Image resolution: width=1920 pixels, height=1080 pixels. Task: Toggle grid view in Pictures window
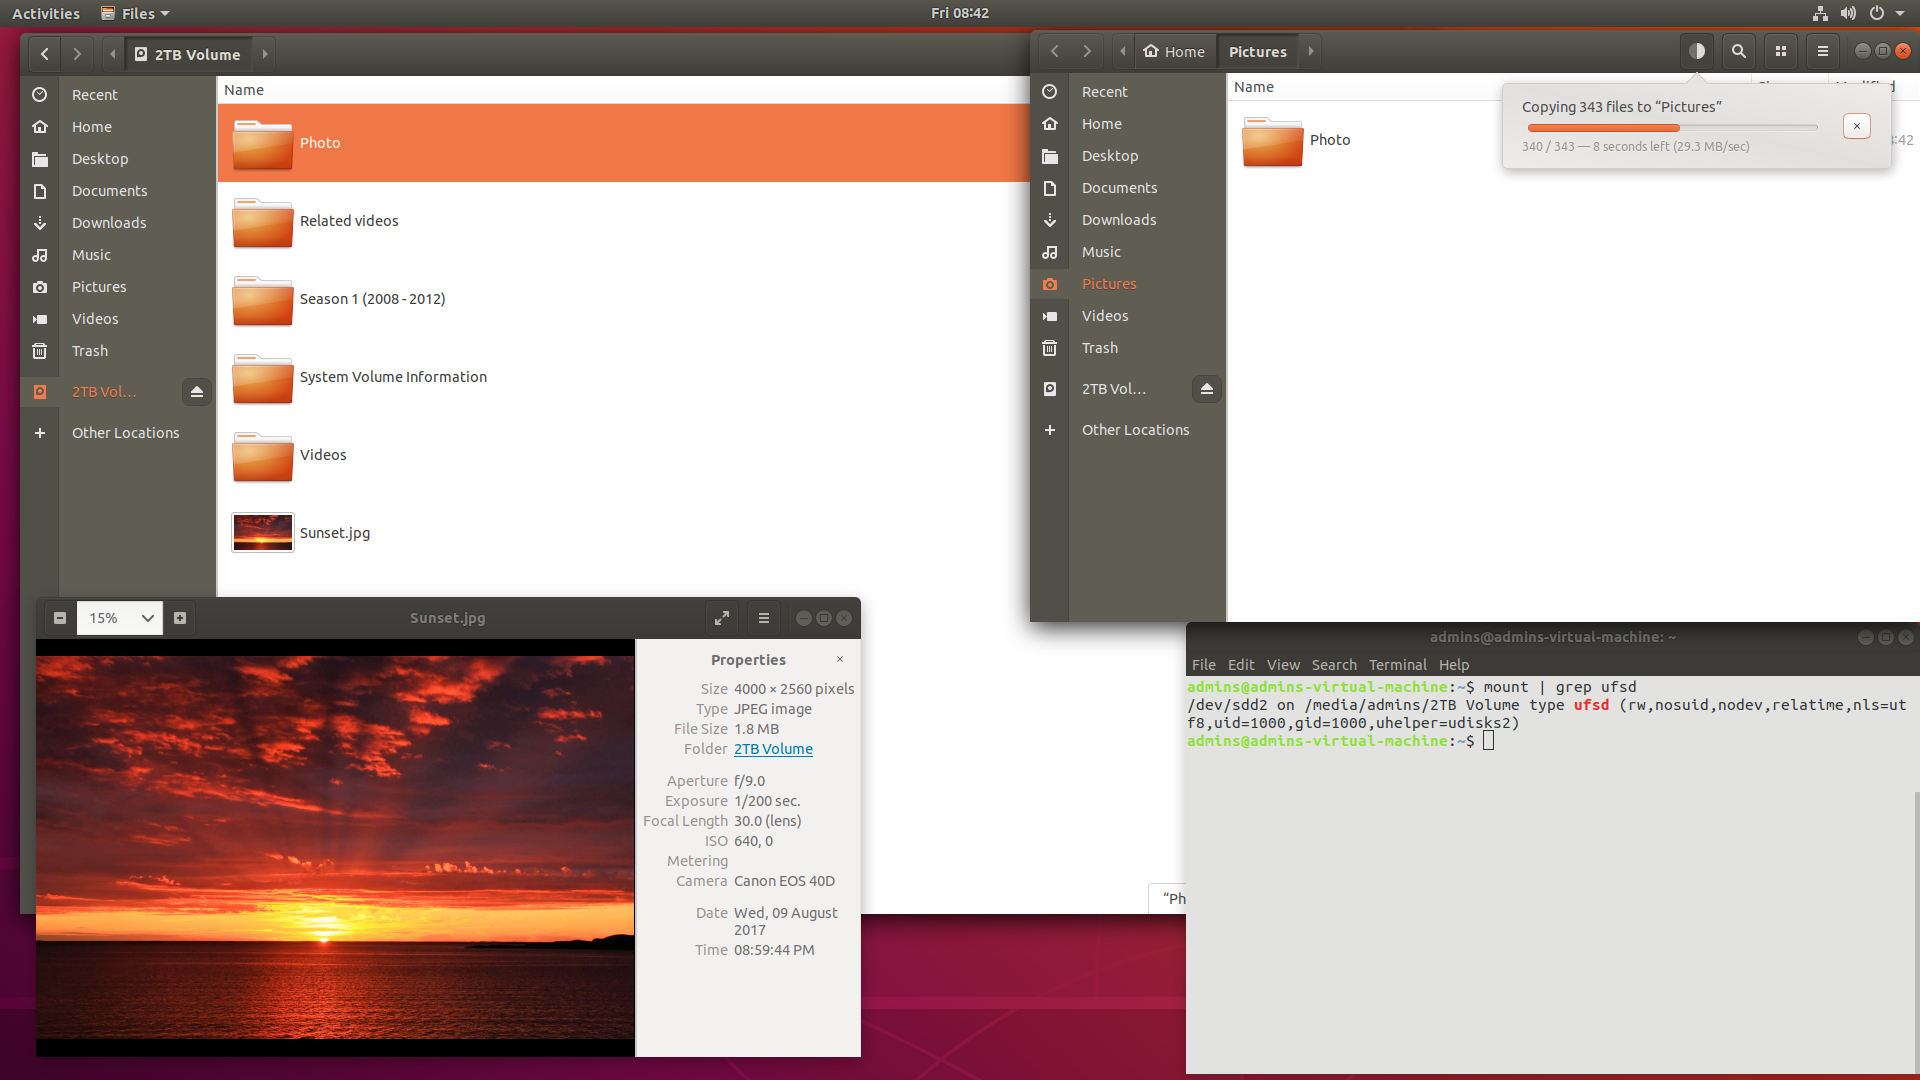pos(1781,51)
